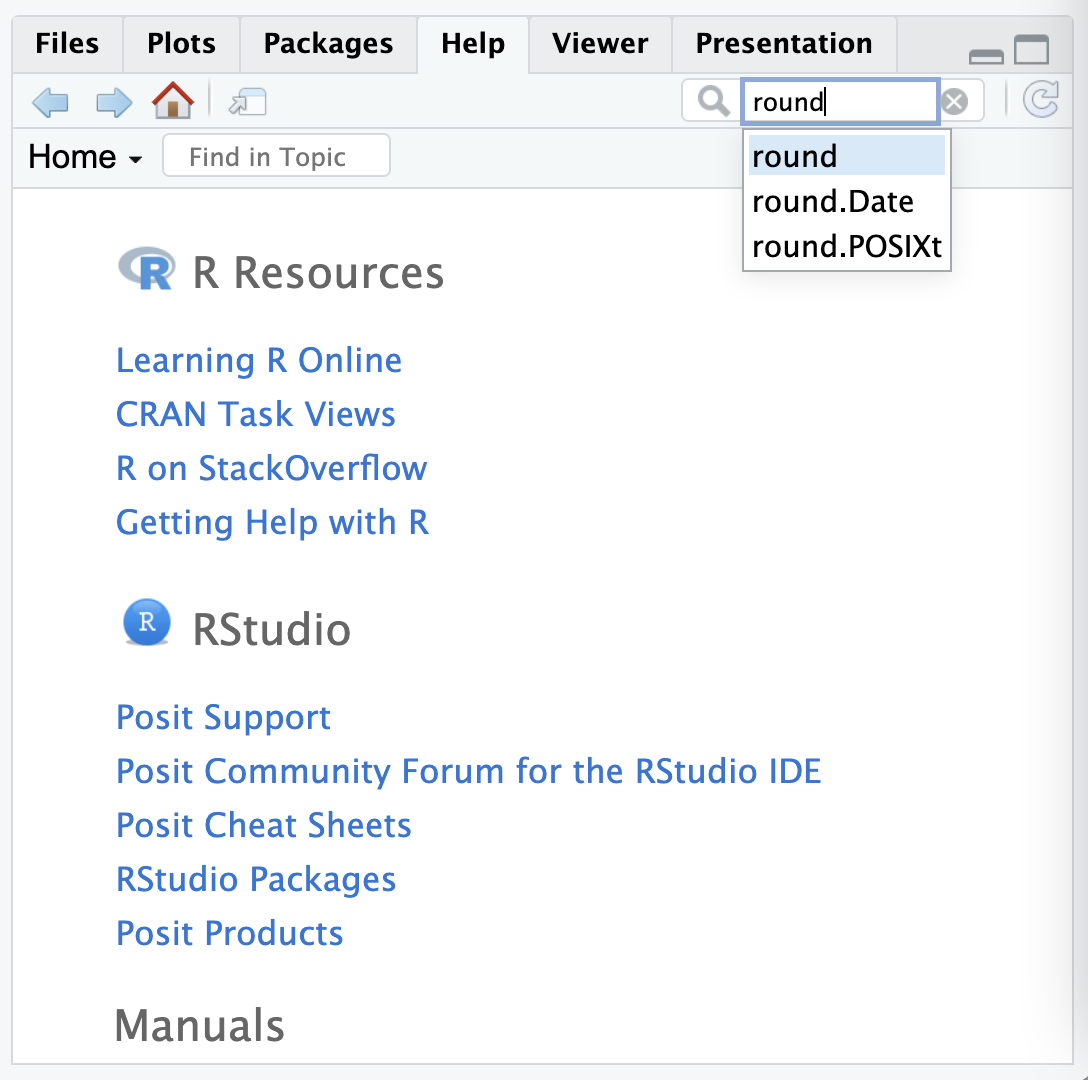Show help in new window icon
1088x1080 pixels.
coord(248,102)
